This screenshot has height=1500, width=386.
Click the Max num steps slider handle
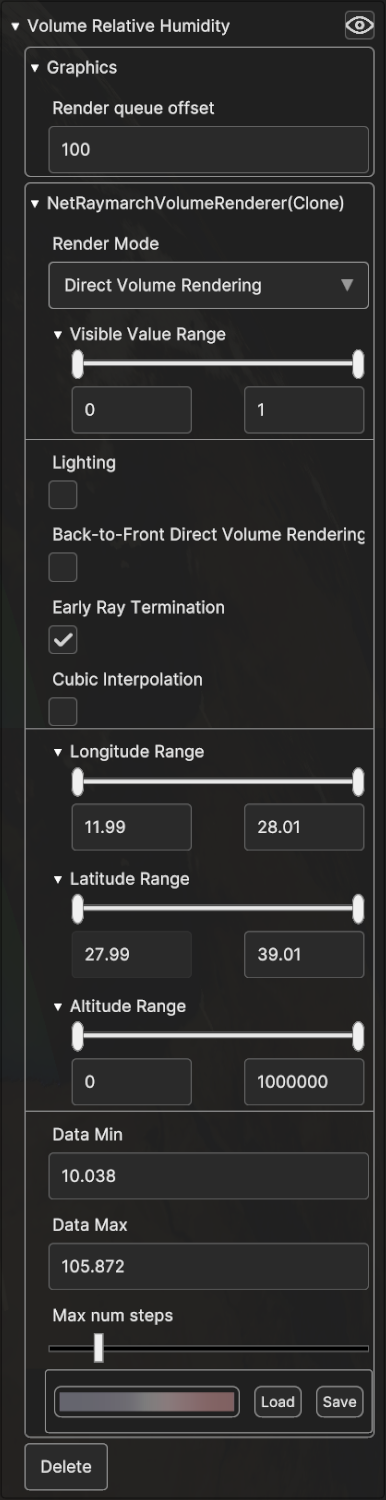click(x=98, y=1347)
